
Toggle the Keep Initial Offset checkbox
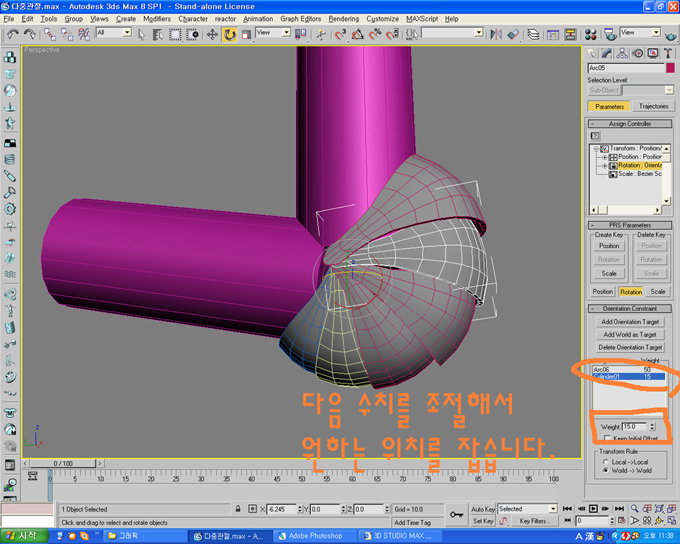[x=606, y=438]
